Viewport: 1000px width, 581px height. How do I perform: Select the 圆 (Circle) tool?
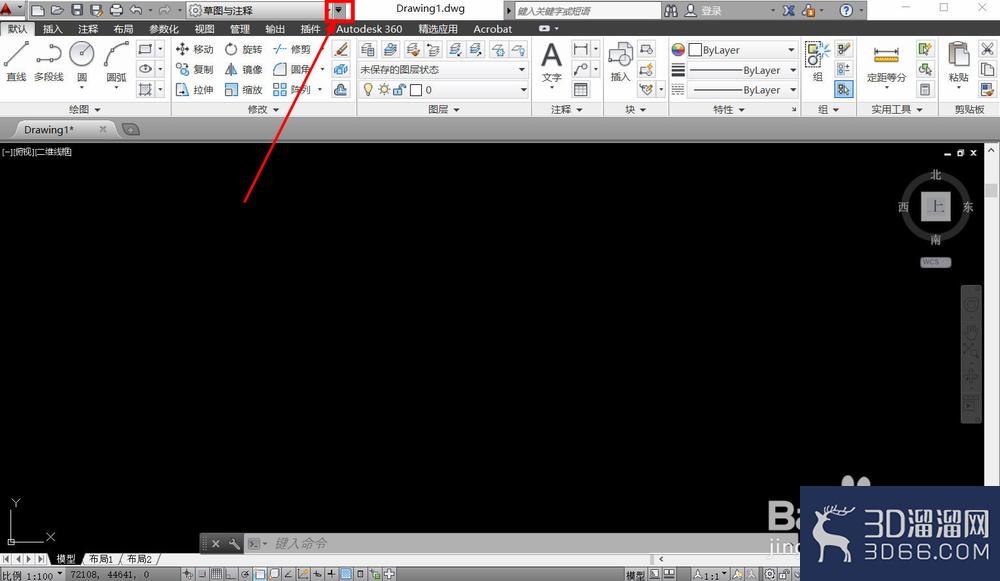click(x=82, y=62)
